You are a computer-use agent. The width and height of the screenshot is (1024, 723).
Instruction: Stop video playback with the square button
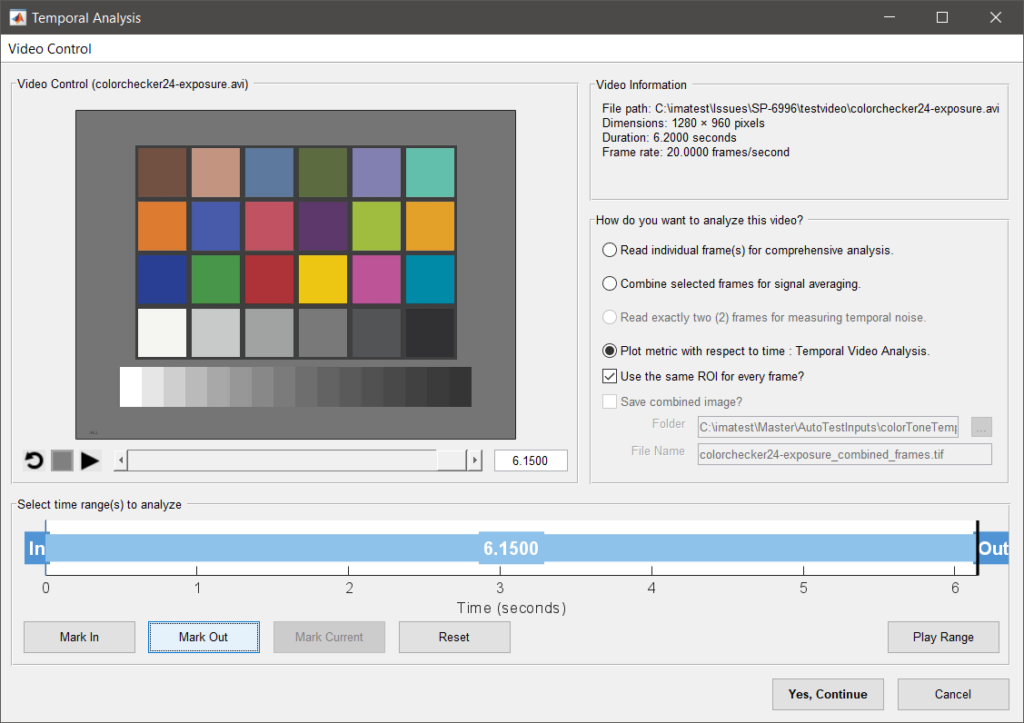point(62,461)
